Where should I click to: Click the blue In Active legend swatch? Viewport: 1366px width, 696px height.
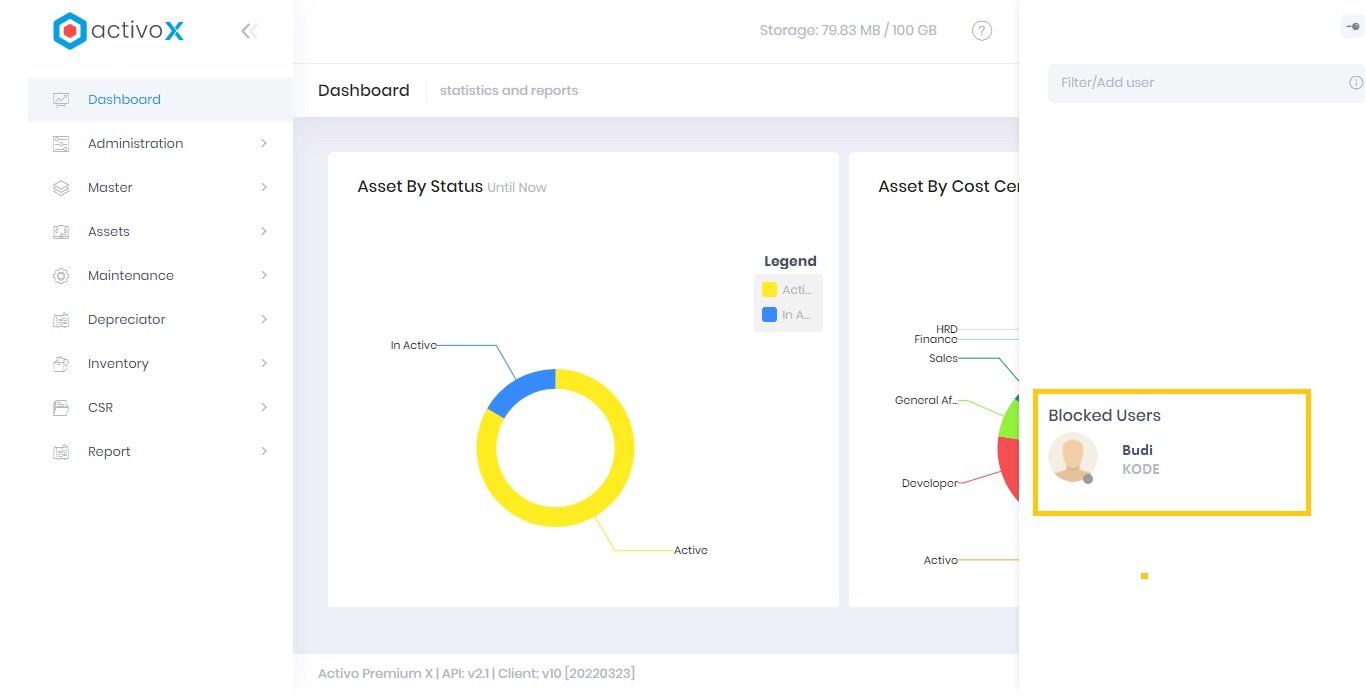(x=769, y=315)
